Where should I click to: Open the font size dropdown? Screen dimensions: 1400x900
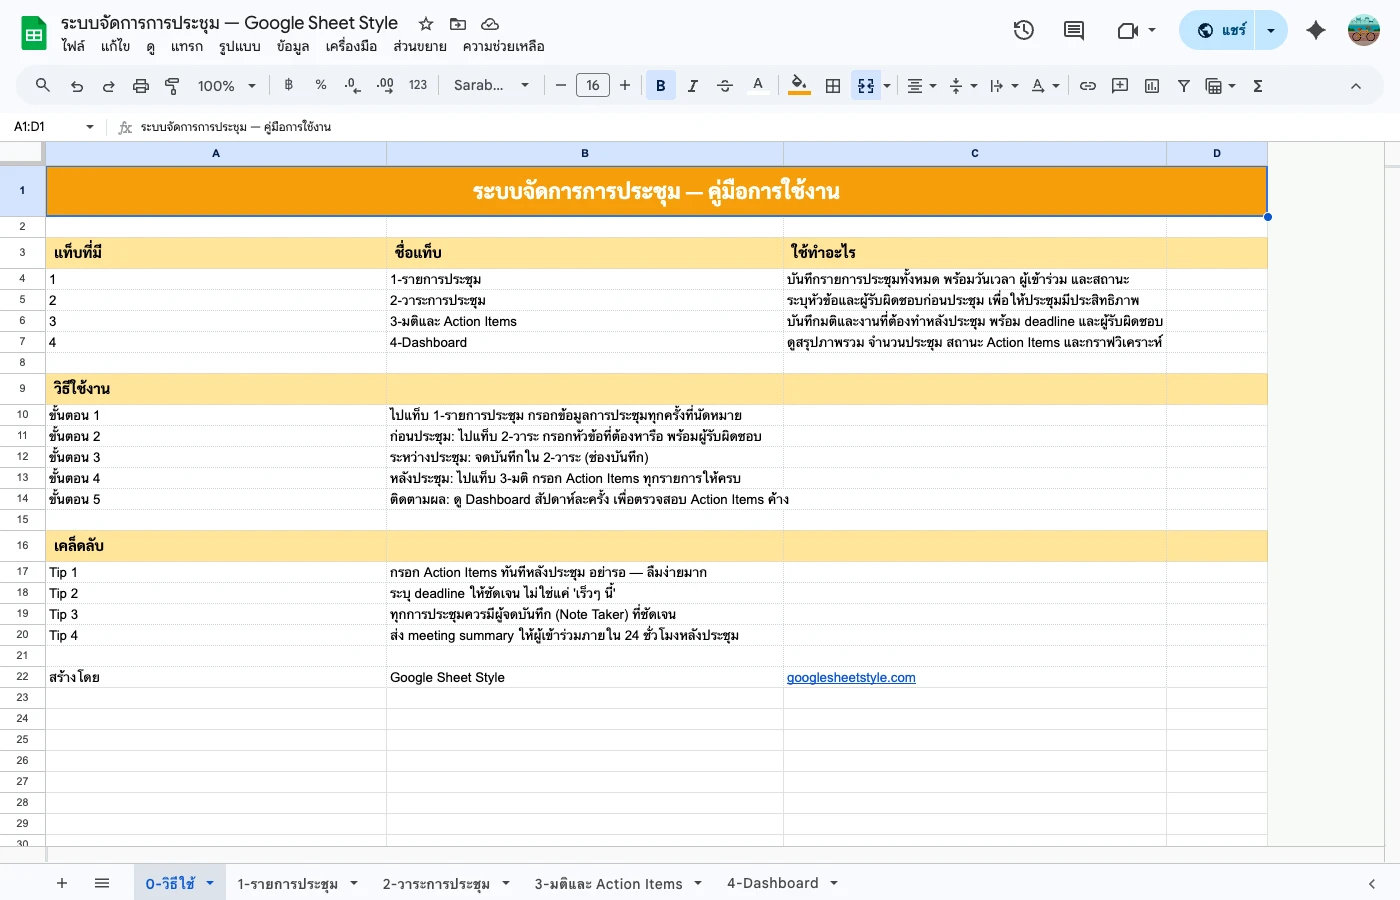(x=592, y=85)
